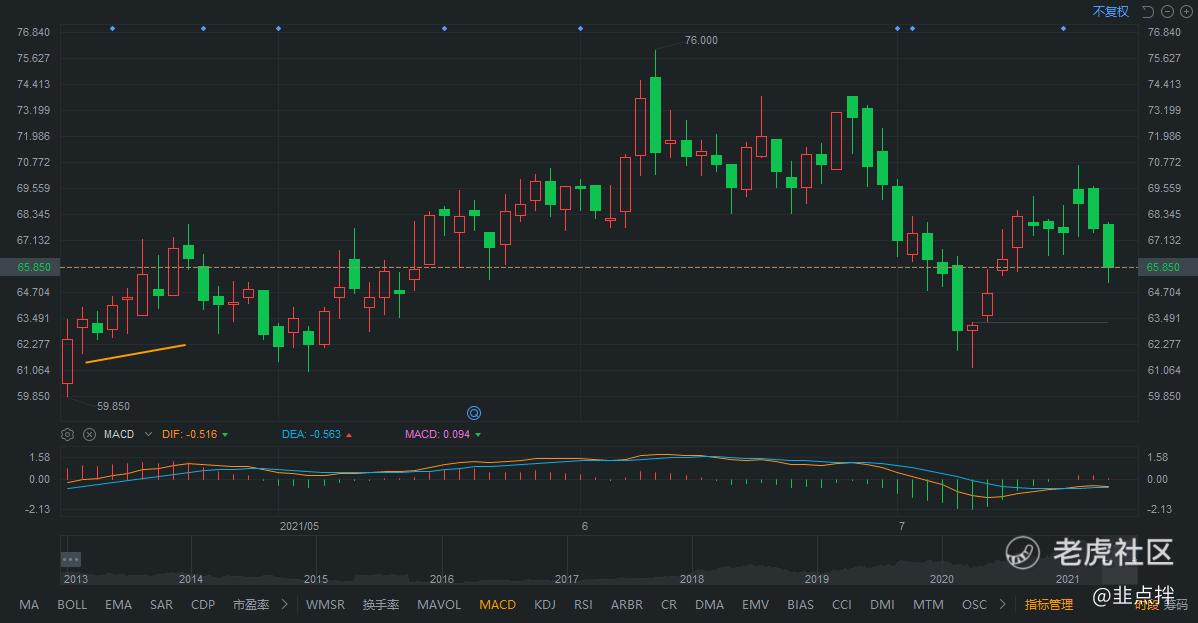Switch sub-chart to WMSR

tap(325, 605)
